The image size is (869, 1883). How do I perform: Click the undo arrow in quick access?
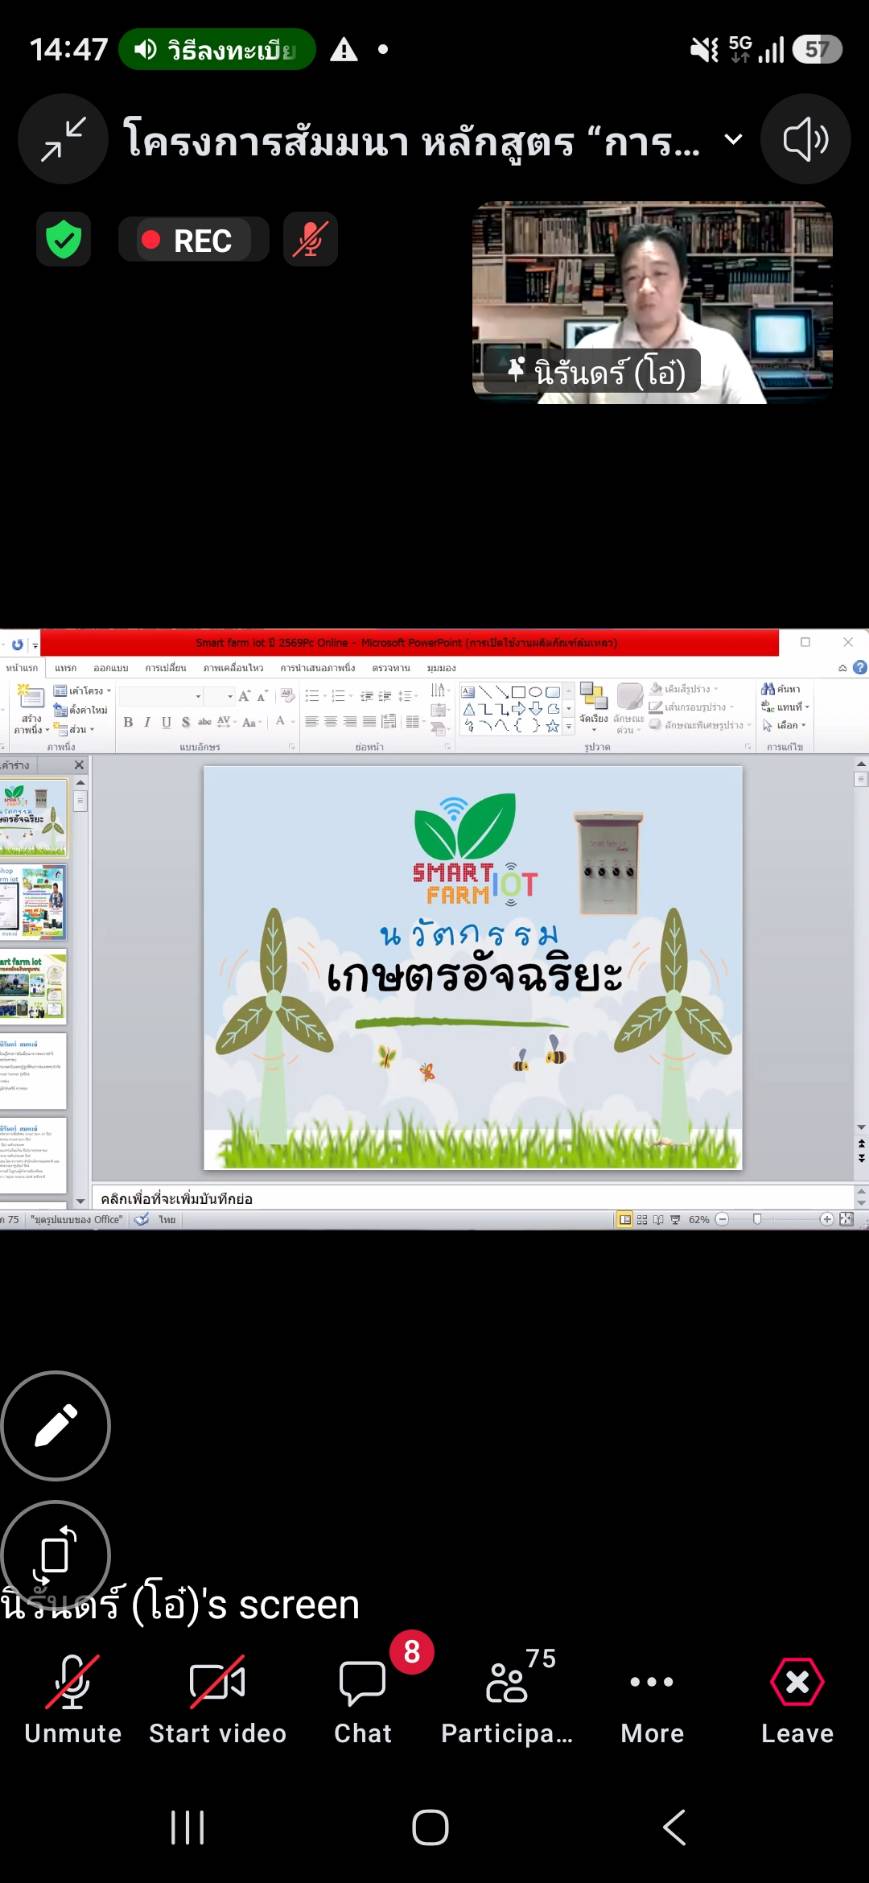(x=17, y=644)
